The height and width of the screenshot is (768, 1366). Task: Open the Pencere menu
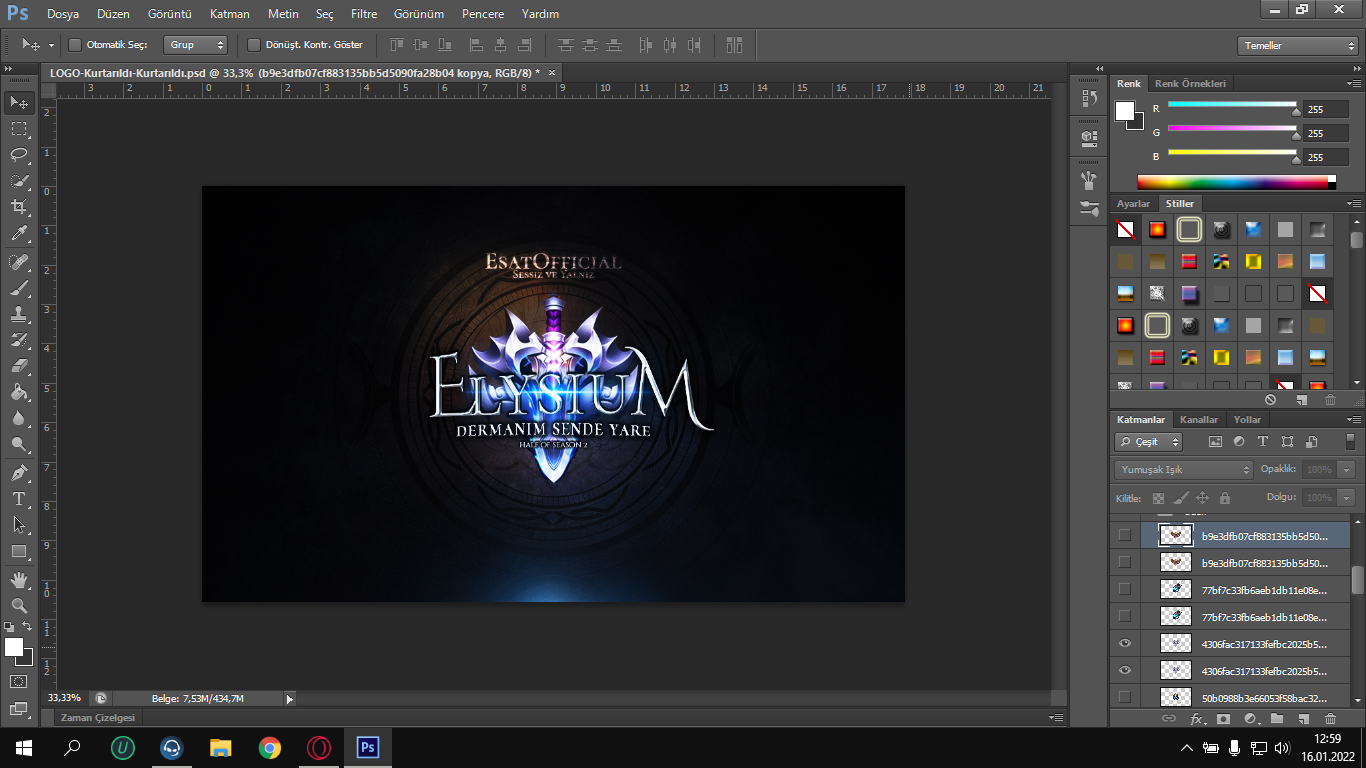483,14
